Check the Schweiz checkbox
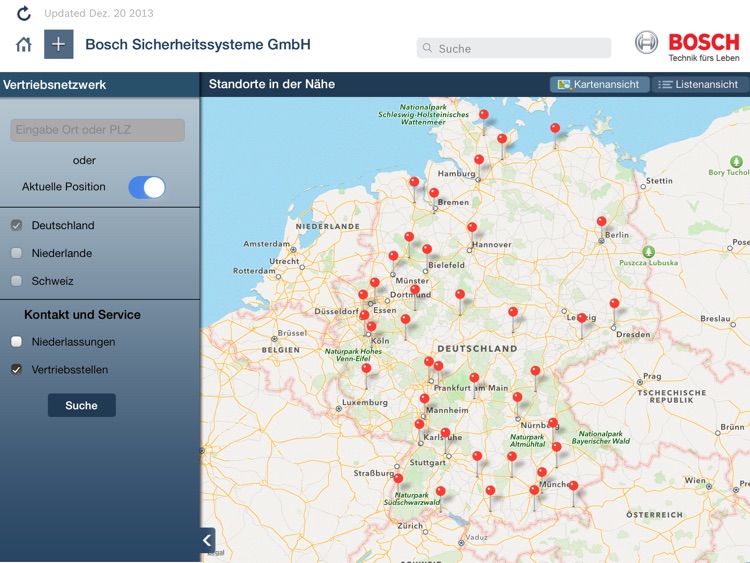The image size is (750, 563). tap(17, 281)
